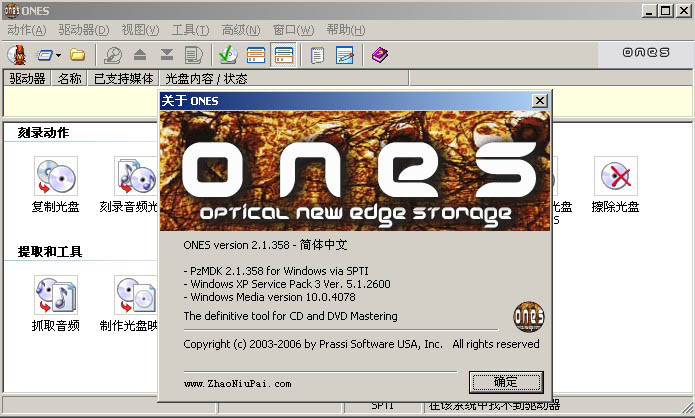Open the 高级(N) menu

[241, 30]
